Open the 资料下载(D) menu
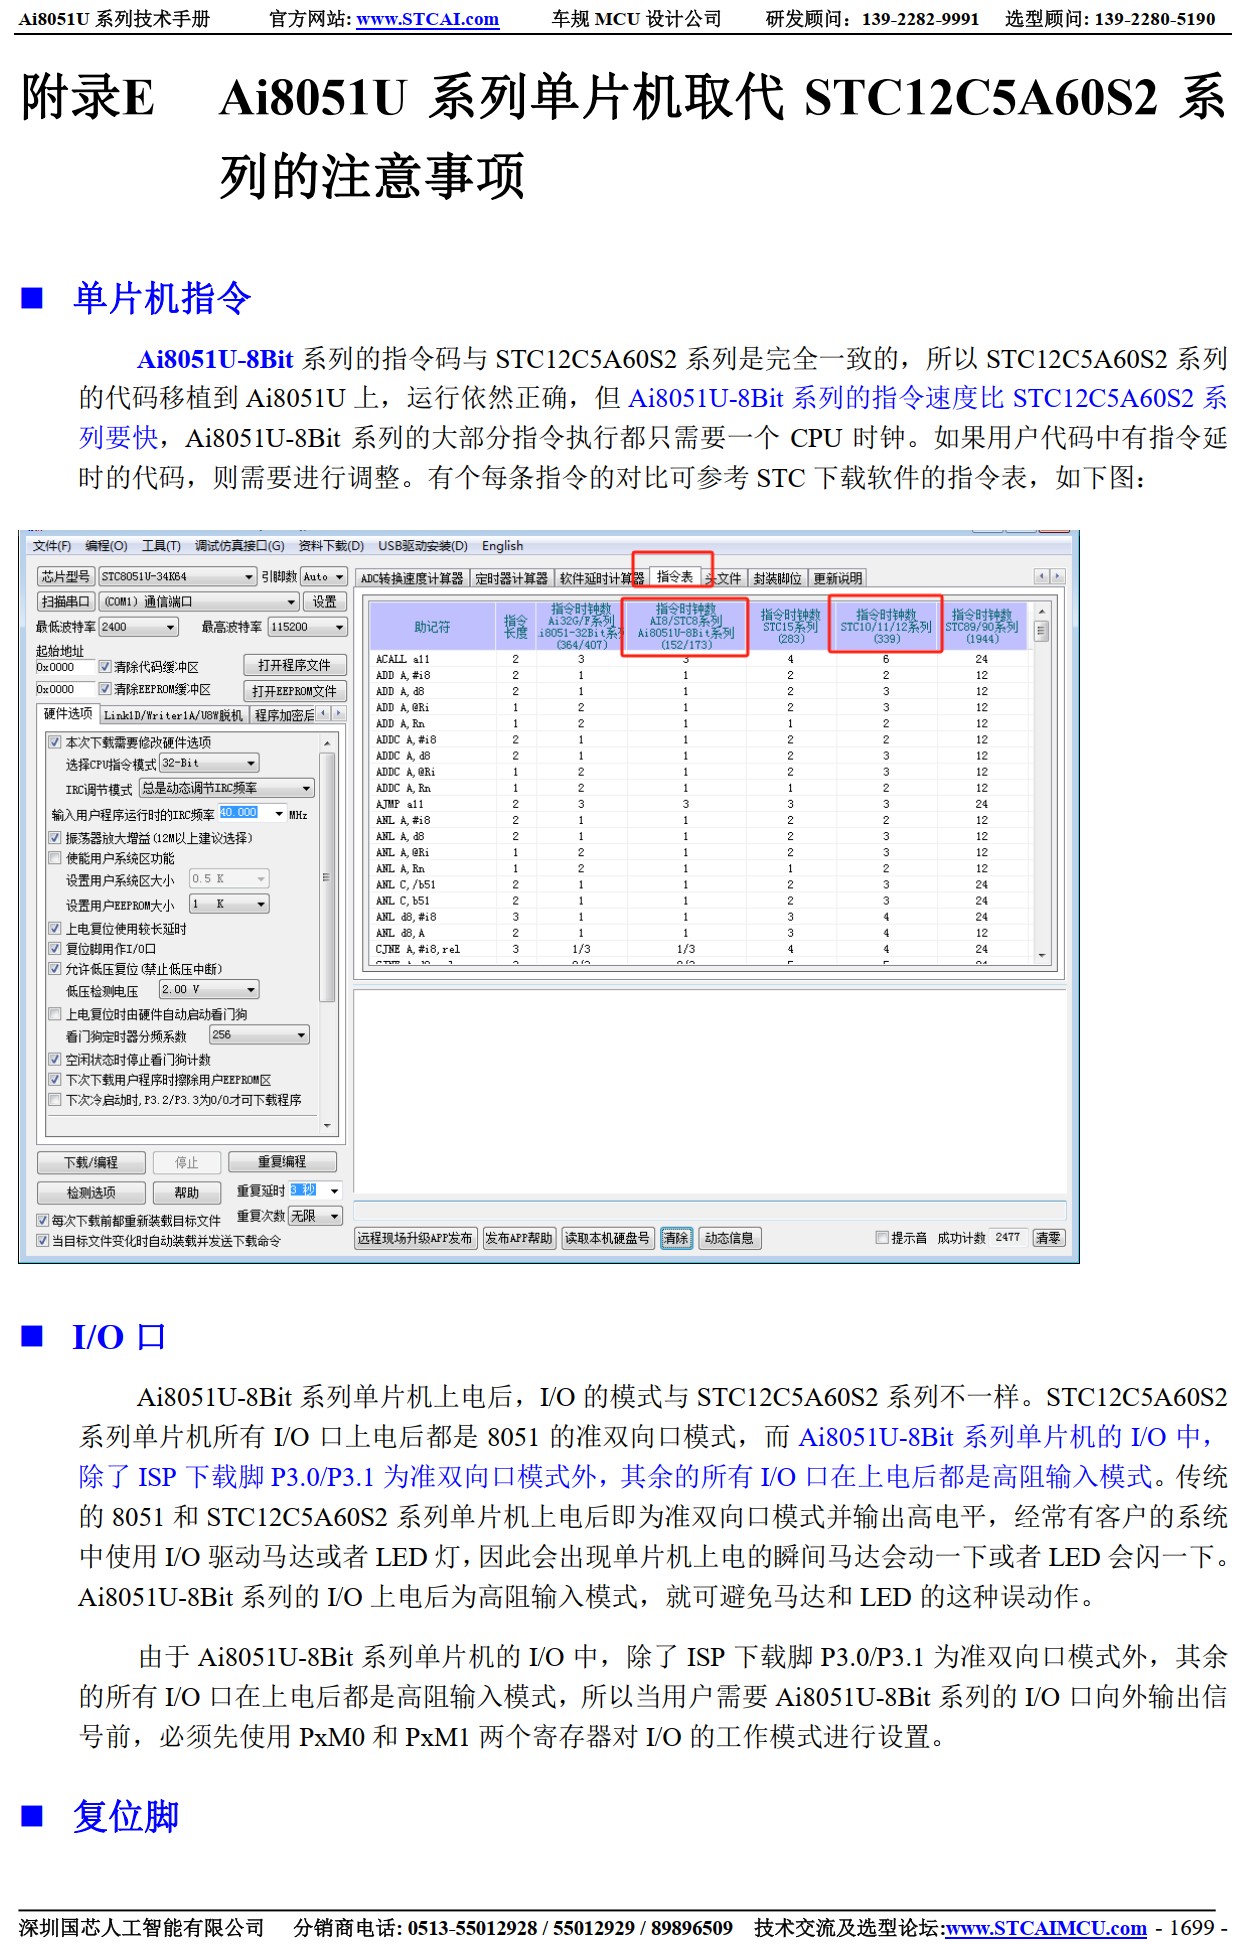1240x1945 pixels. 331,546
